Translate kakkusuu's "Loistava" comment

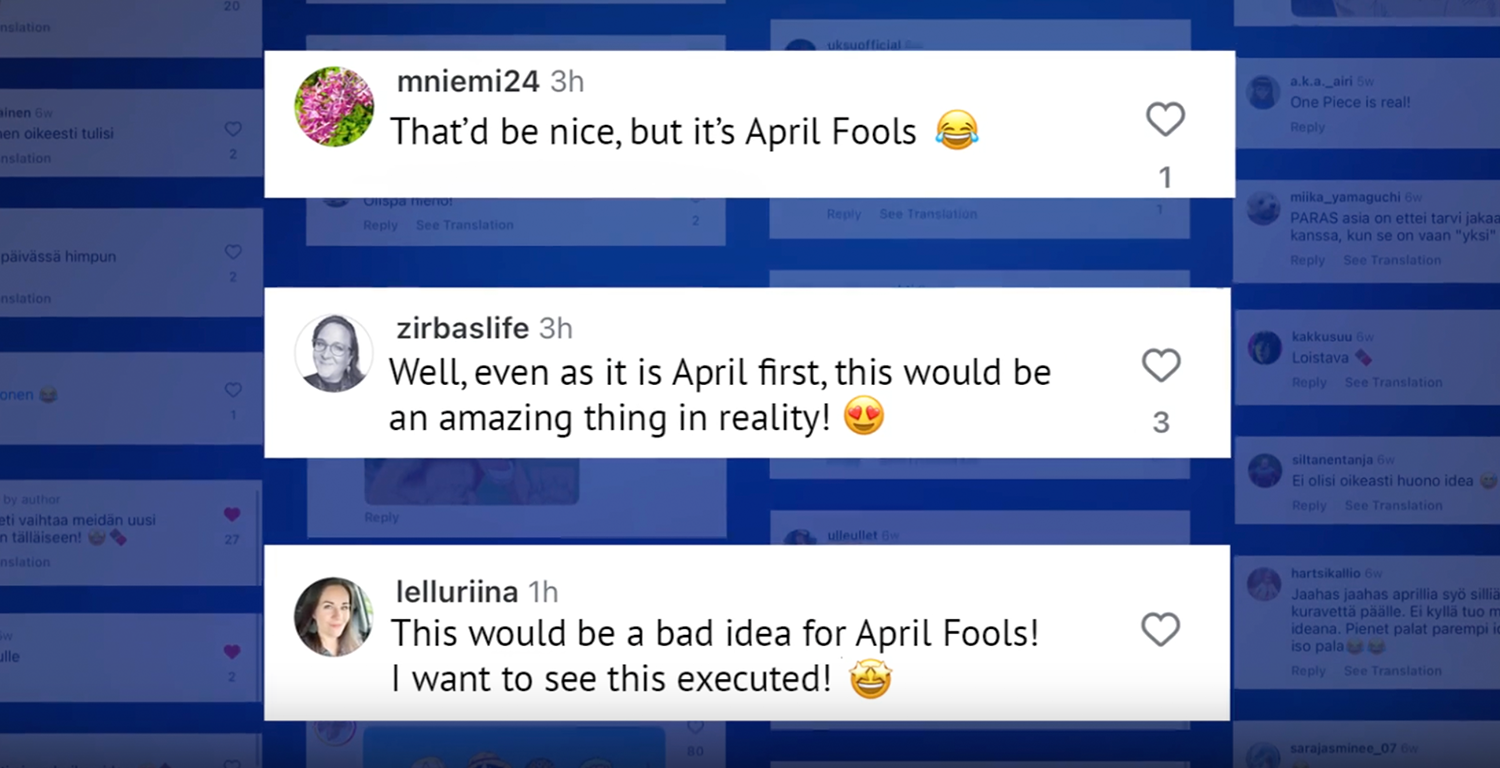(x=1393, y=383)
